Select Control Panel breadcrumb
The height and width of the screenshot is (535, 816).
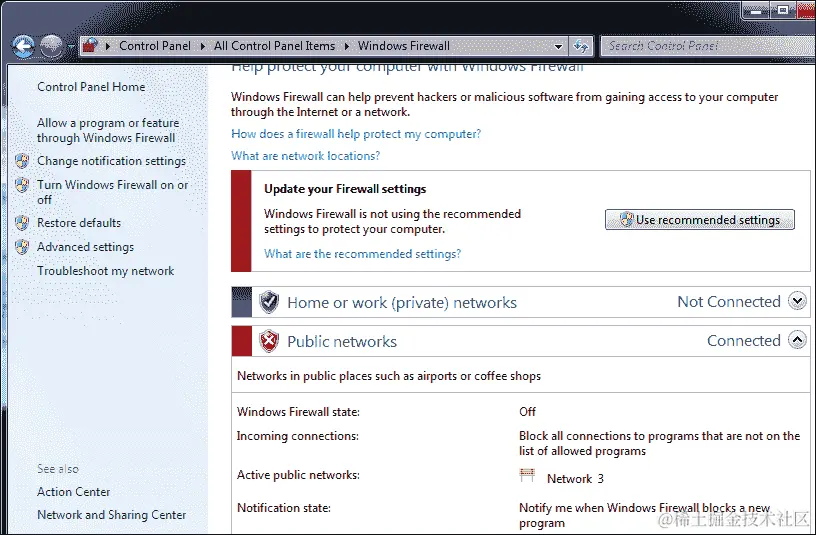click(155, 46)
